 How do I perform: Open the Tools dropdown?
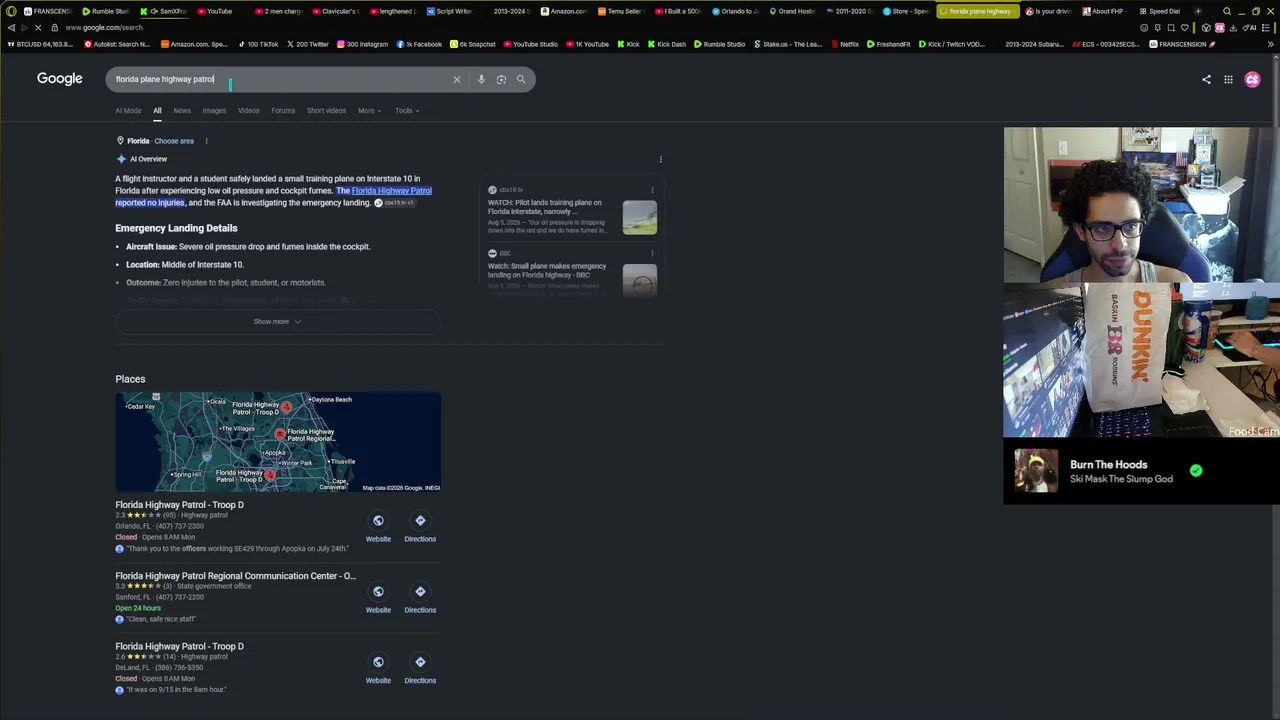(x=406, y=111)
